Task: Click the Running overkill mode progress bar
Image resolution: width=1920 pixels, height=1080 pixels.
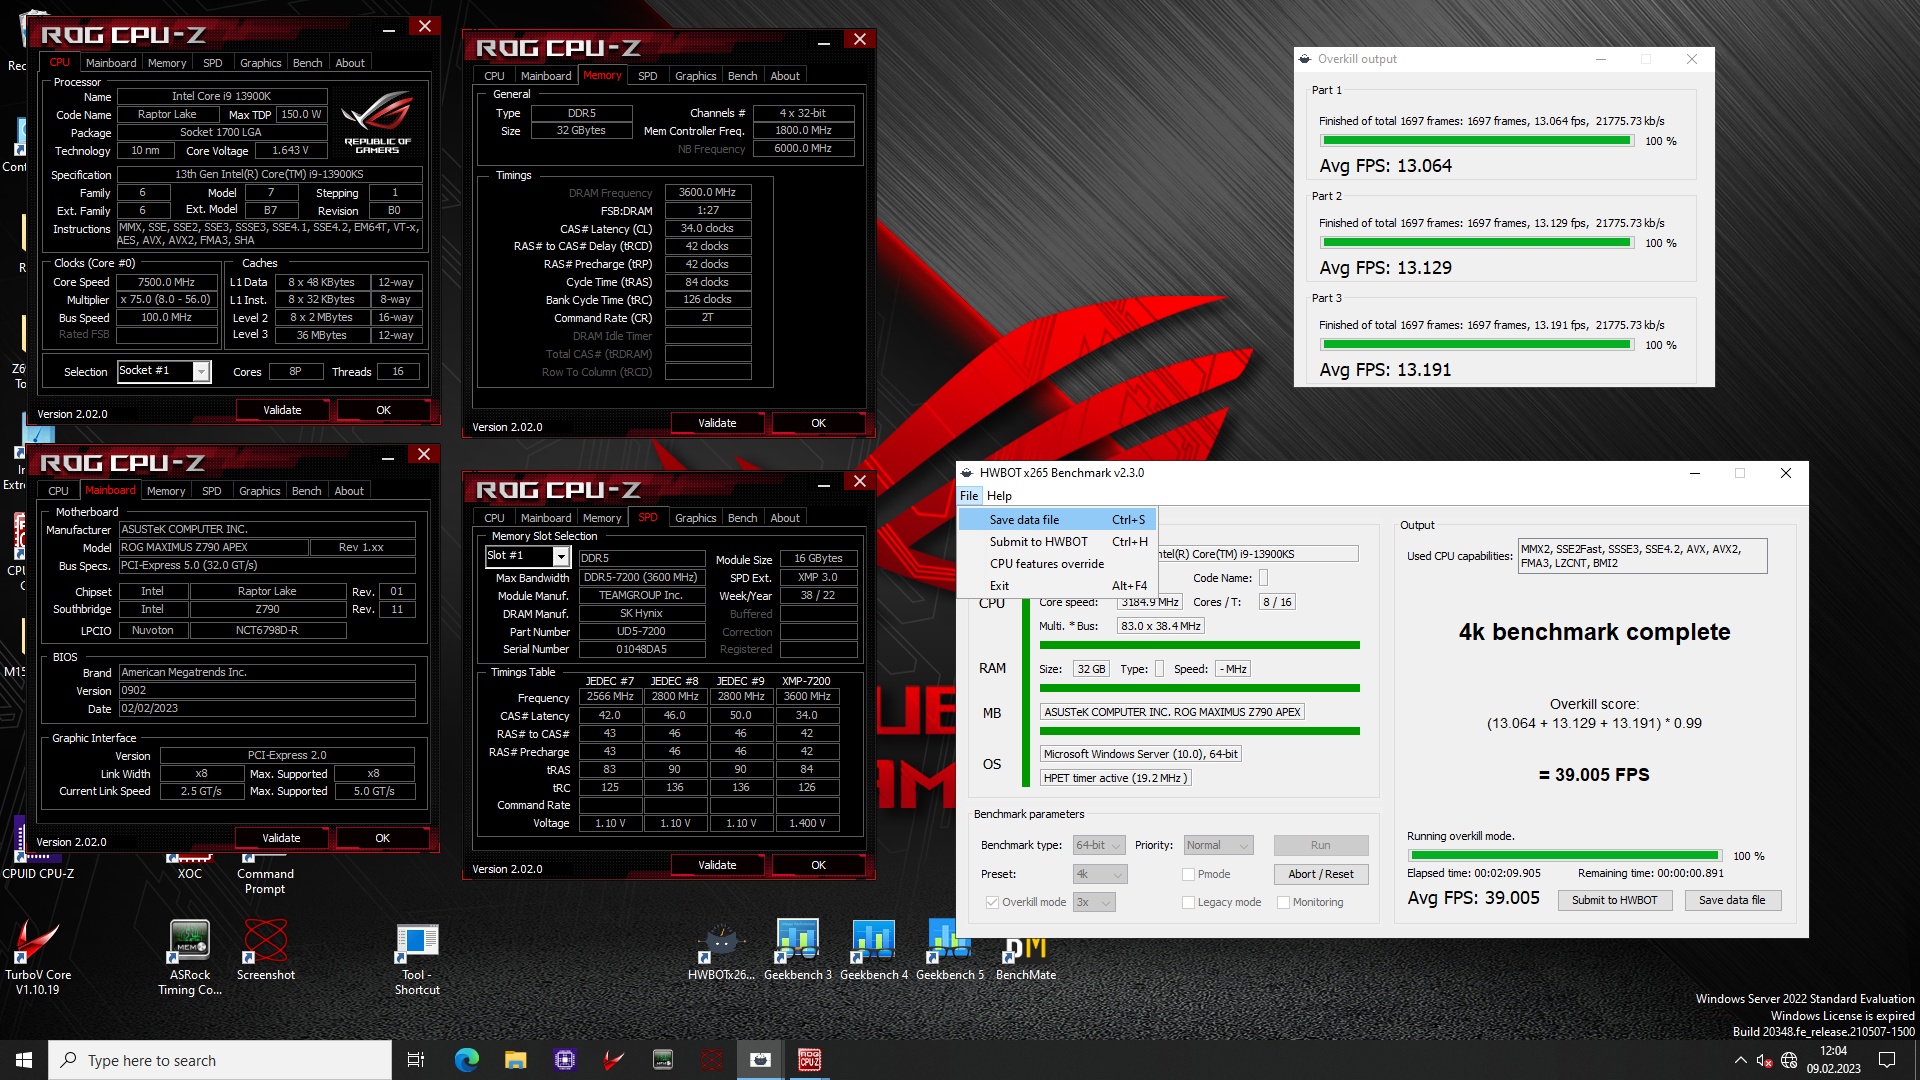Action: 1564,856
